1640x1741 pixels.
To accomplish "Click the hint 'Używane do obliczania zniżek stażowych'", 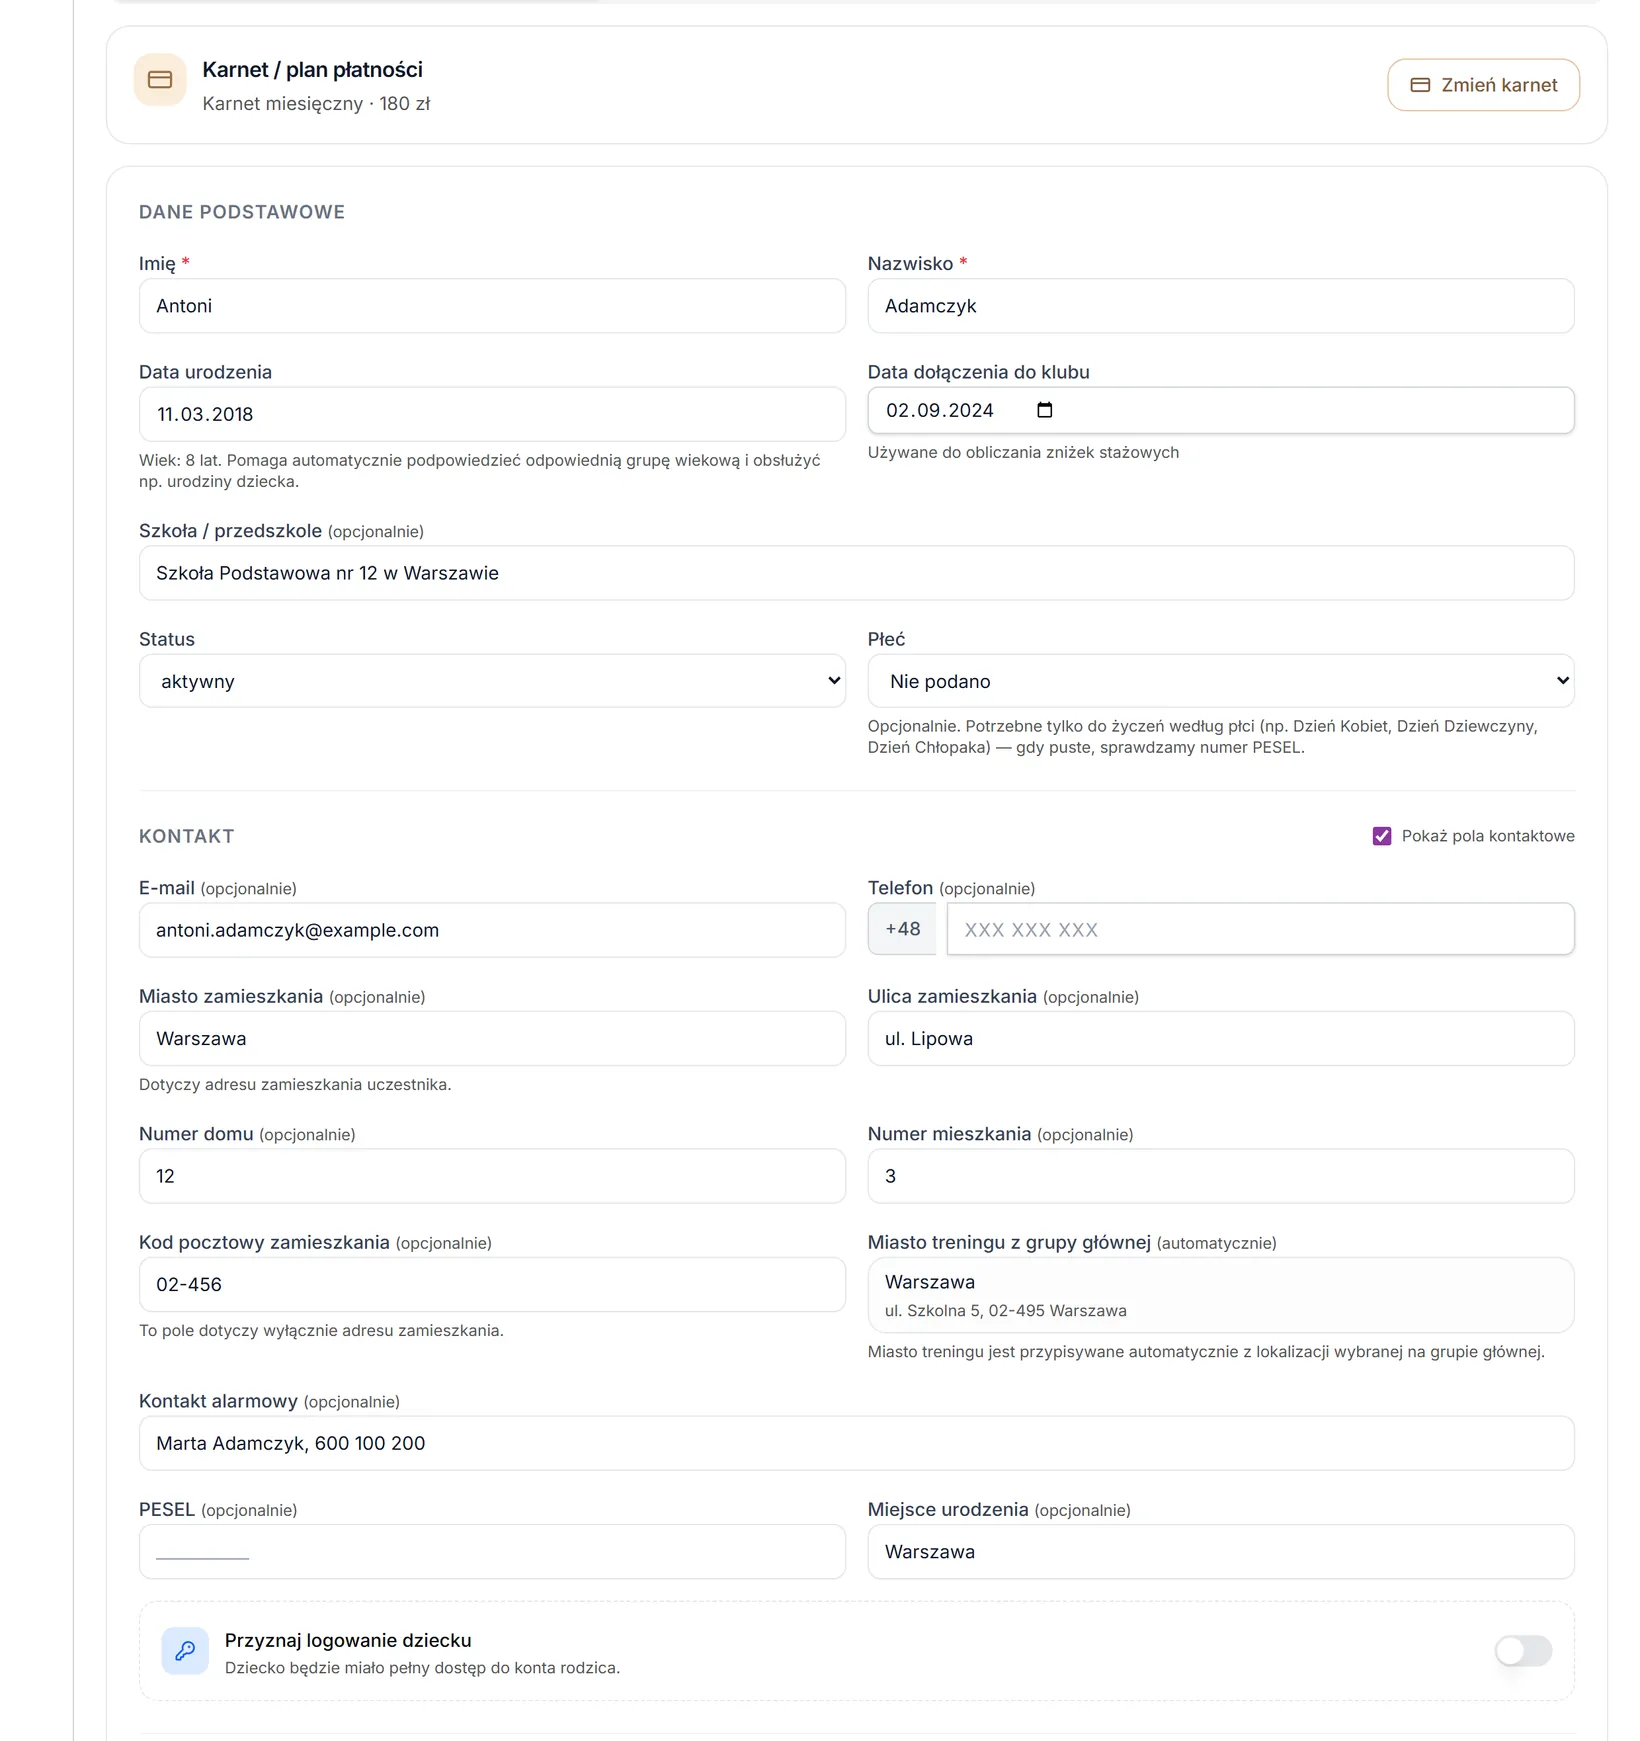I will pos(1023,452).
